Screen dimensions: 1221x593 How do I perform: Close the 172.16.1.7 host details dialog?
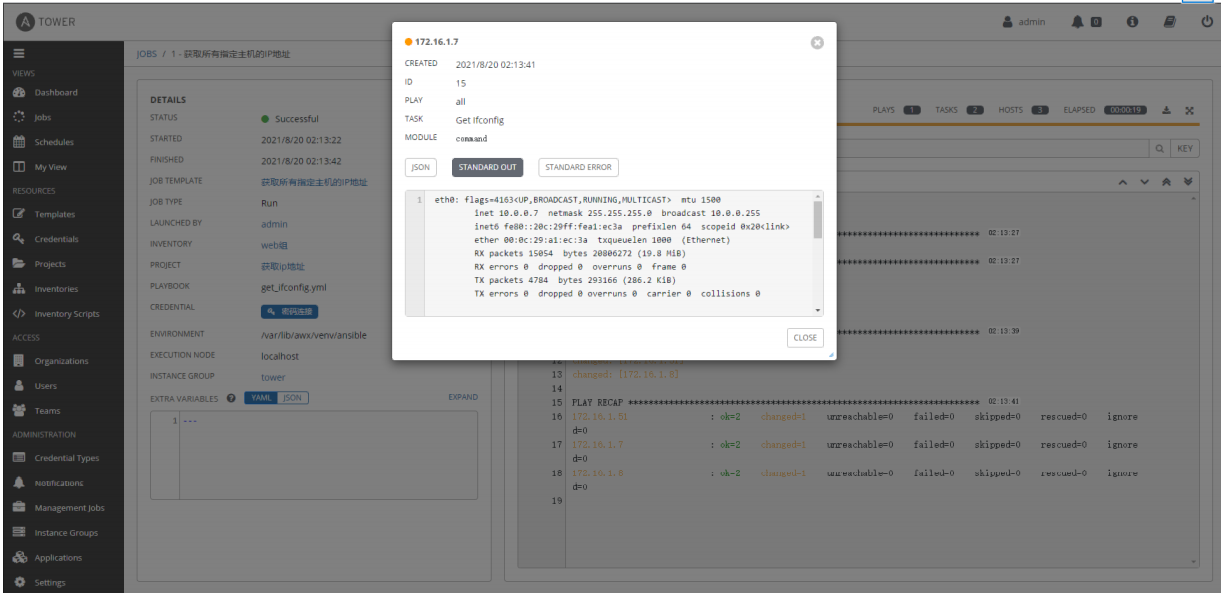(818, 42)
